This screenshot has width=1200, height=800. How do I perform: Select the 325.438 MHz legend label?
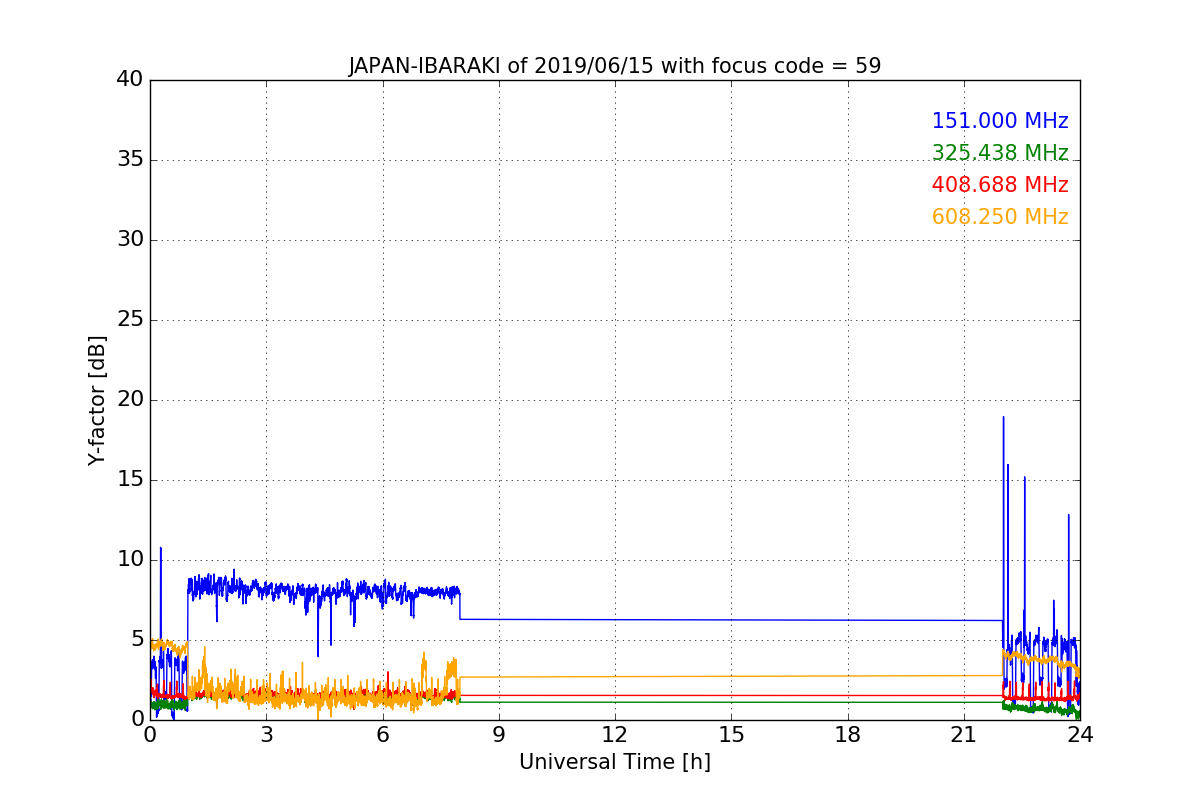click(x=1000, y=153)
